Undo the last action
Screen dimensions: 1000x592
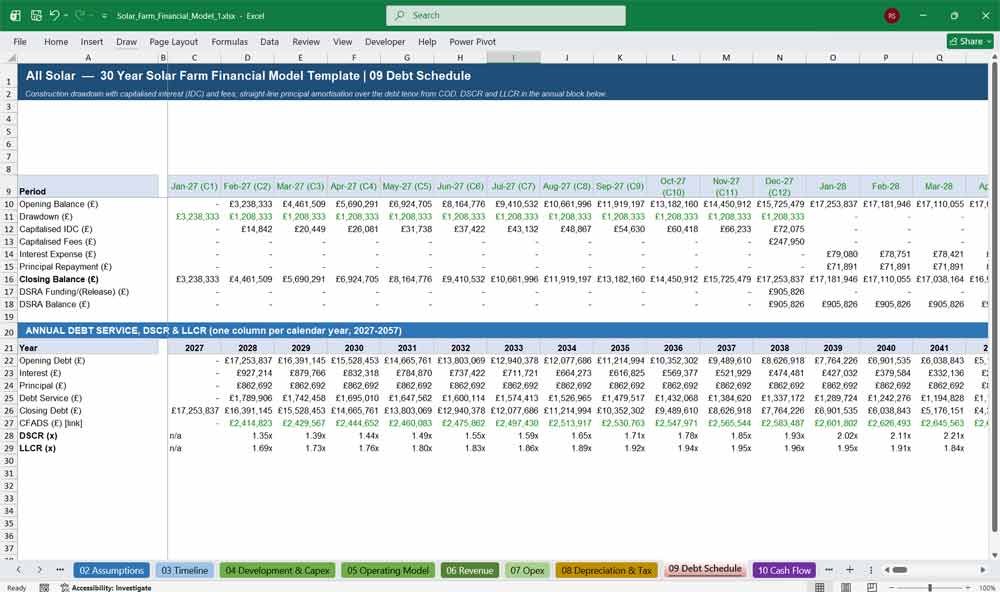pyautogui.click(x=54, y=15)
